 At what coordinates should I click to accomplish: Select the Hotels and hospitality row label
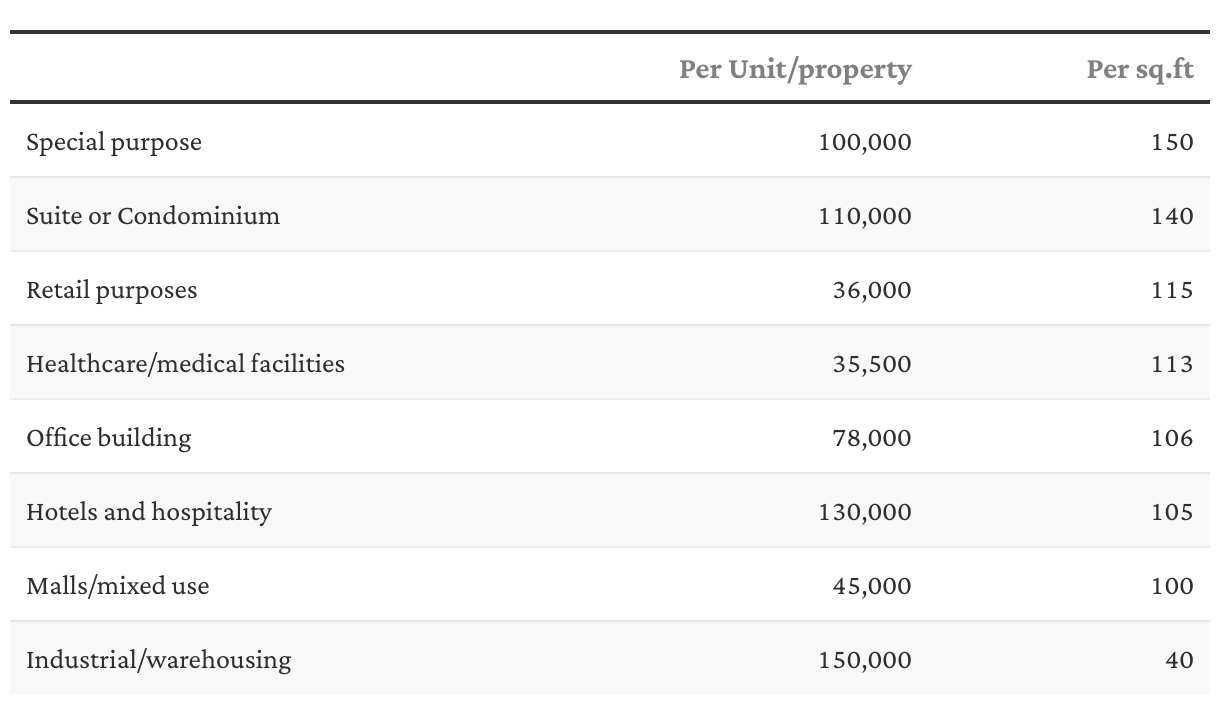(149, 512)
